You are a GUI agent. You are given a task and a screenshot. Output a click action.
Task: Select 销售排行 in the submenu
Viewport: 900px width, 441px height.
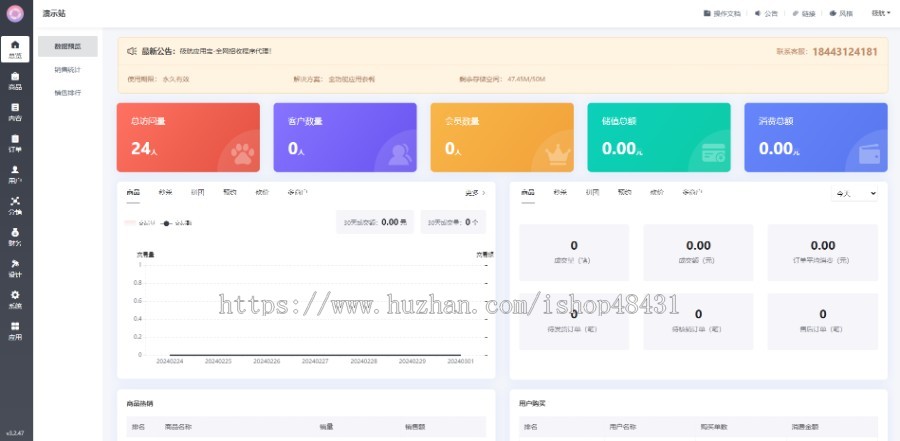tap(68, 92)
